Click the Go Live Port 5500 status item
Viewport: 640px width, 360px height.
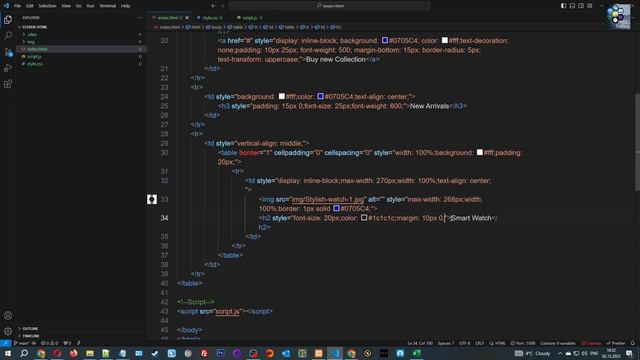tap(523, 343)
